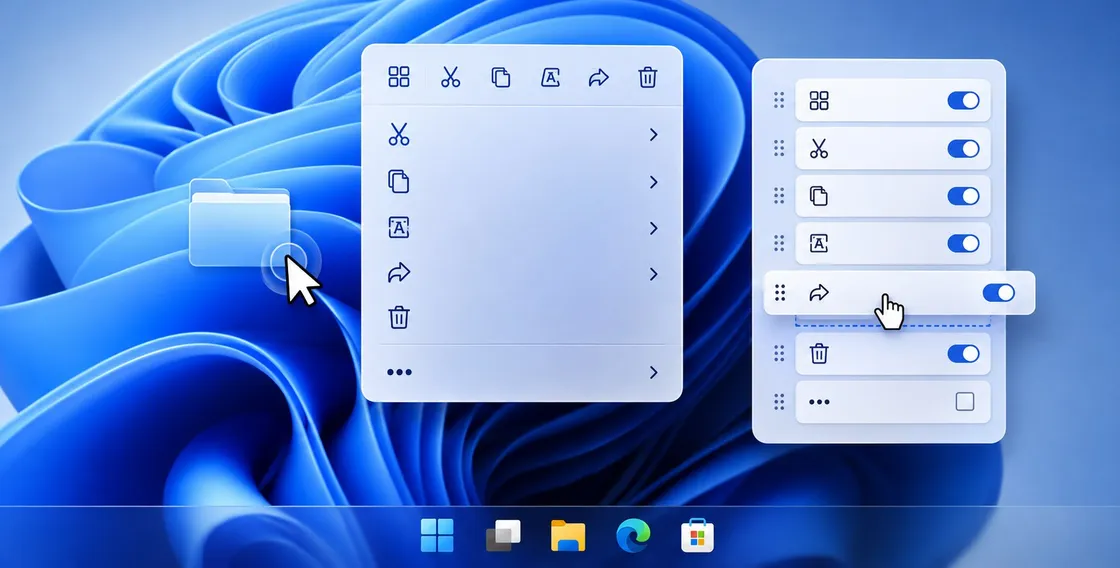This screenshot has height=568, width=1120.
Task: Select the Copy entry in the menu list
Action: (522, 181)
